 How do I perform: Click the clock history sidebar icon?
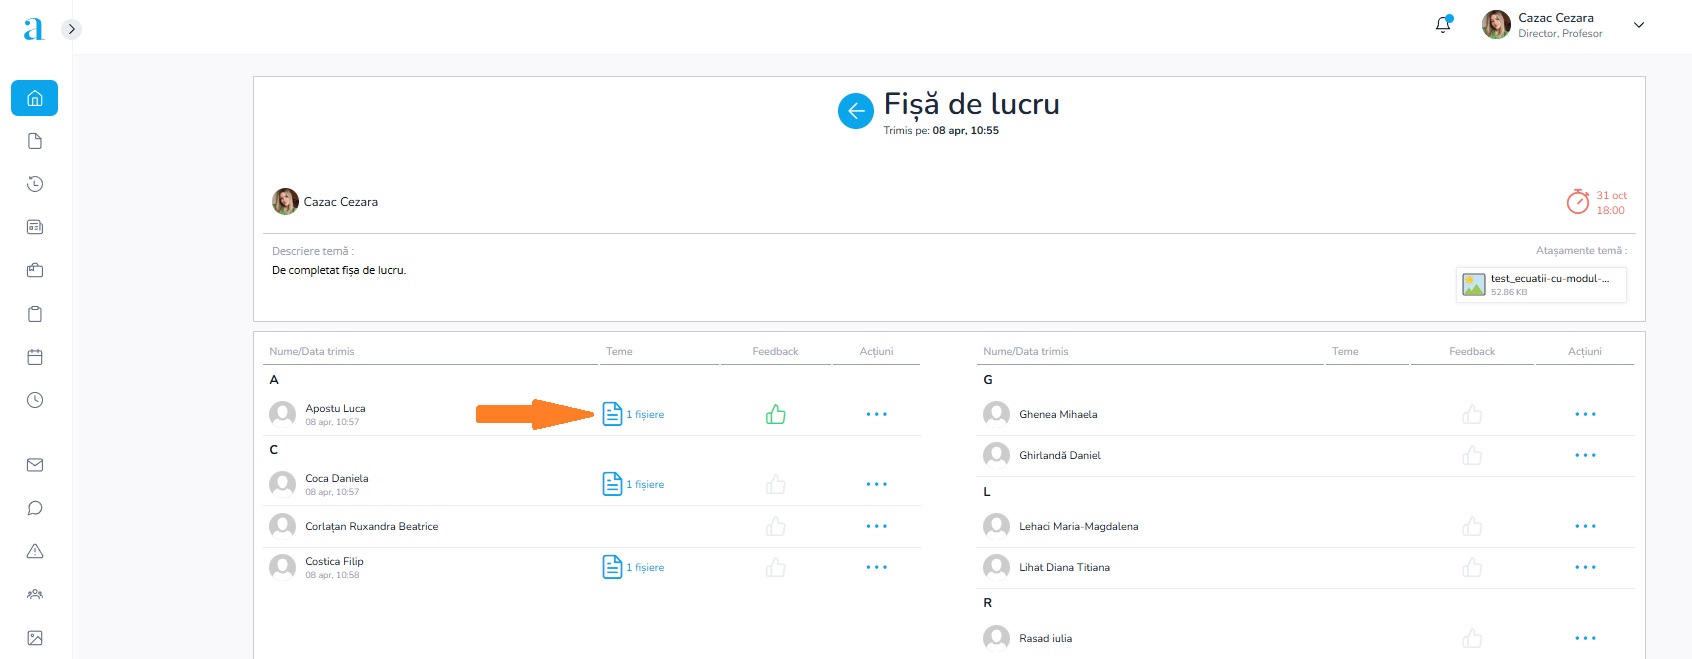pos(35,184)
